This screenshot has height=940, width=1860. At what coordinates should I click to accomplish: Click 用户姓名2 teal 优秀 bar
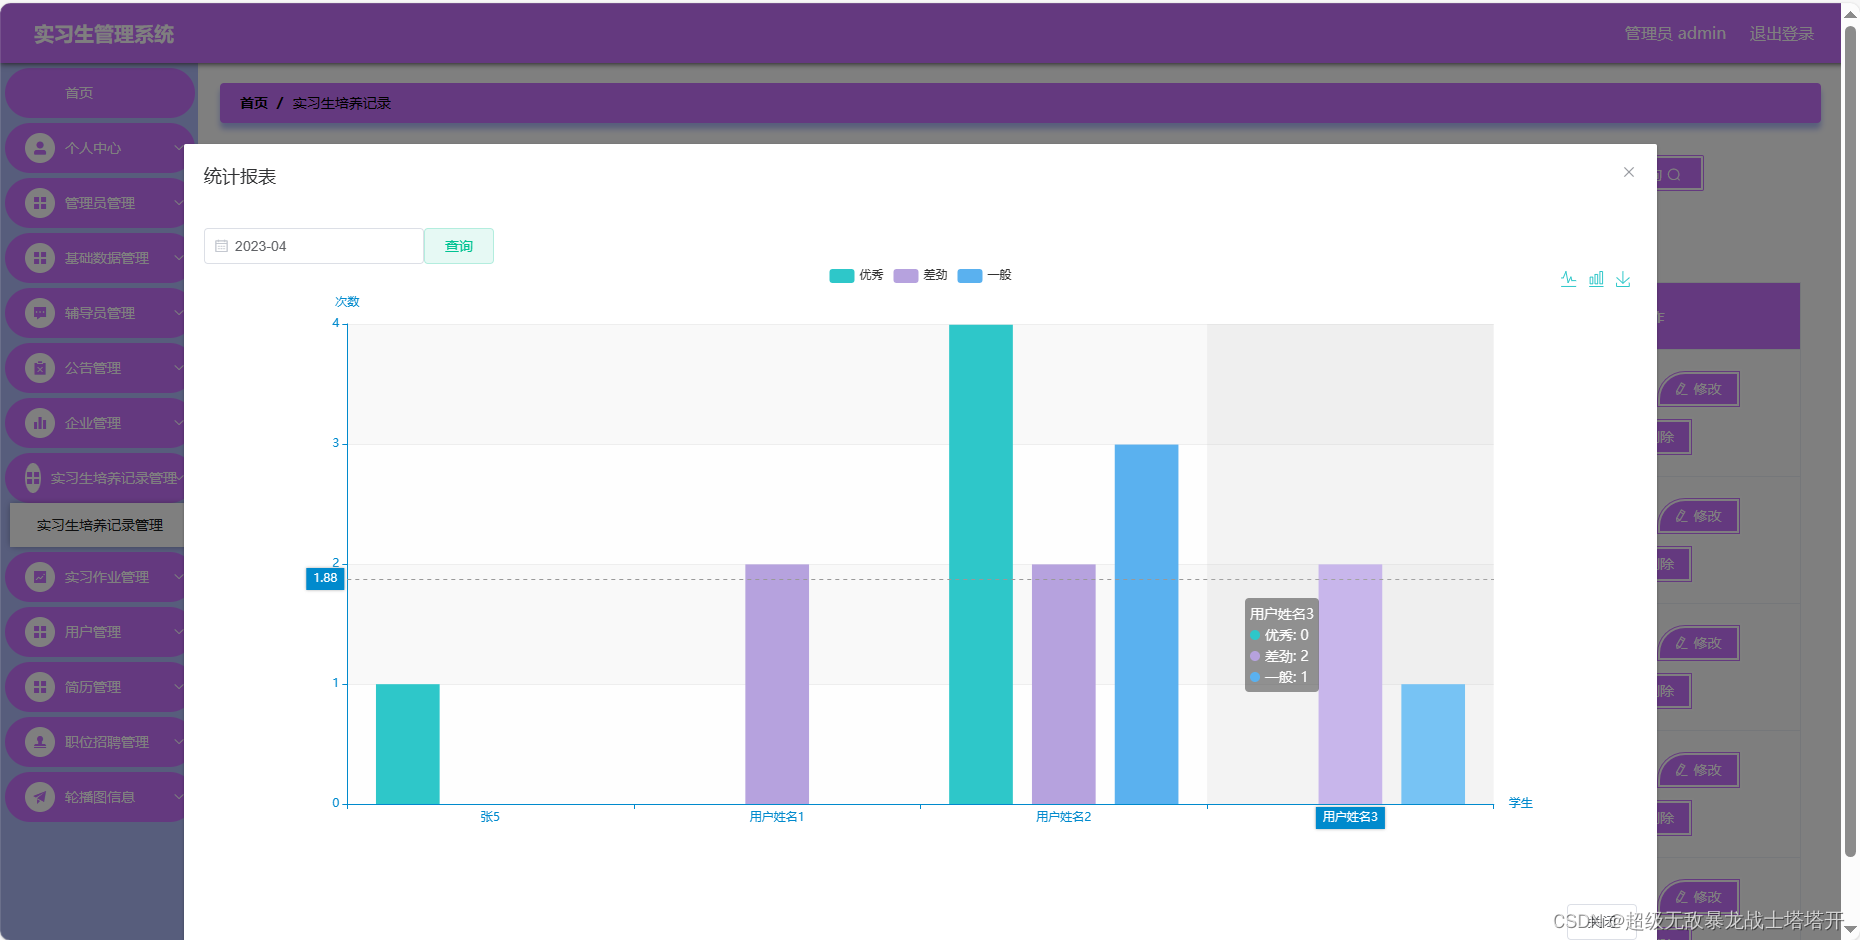(981, 564)
